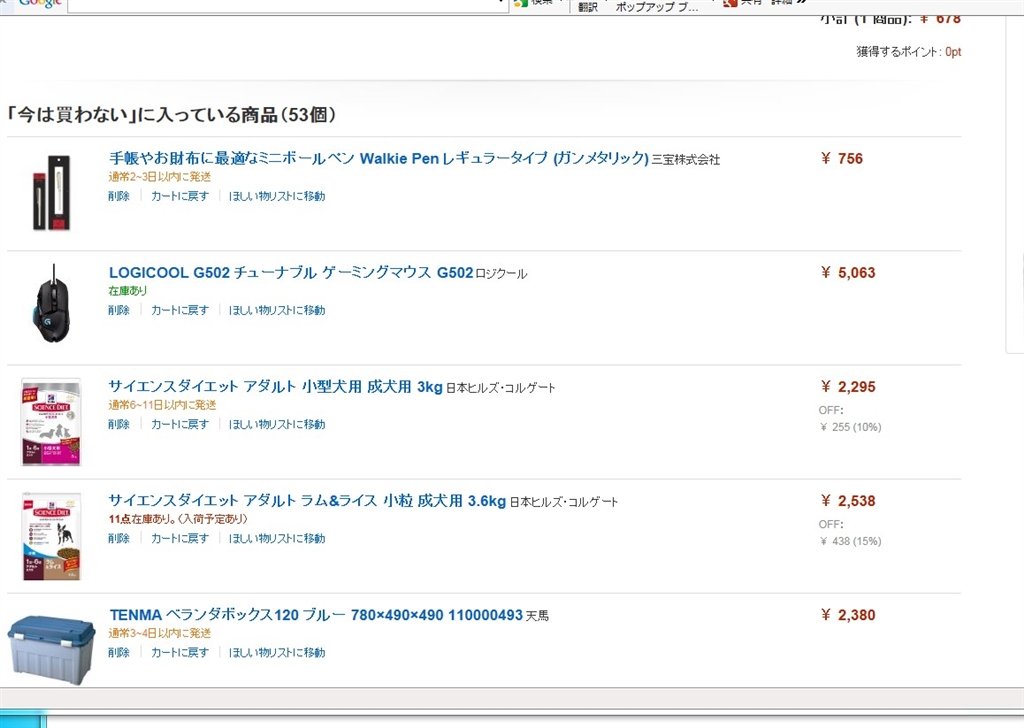Click the ¥ 255 (10%) discount text

pyautogui.click(x=850, y=427)
